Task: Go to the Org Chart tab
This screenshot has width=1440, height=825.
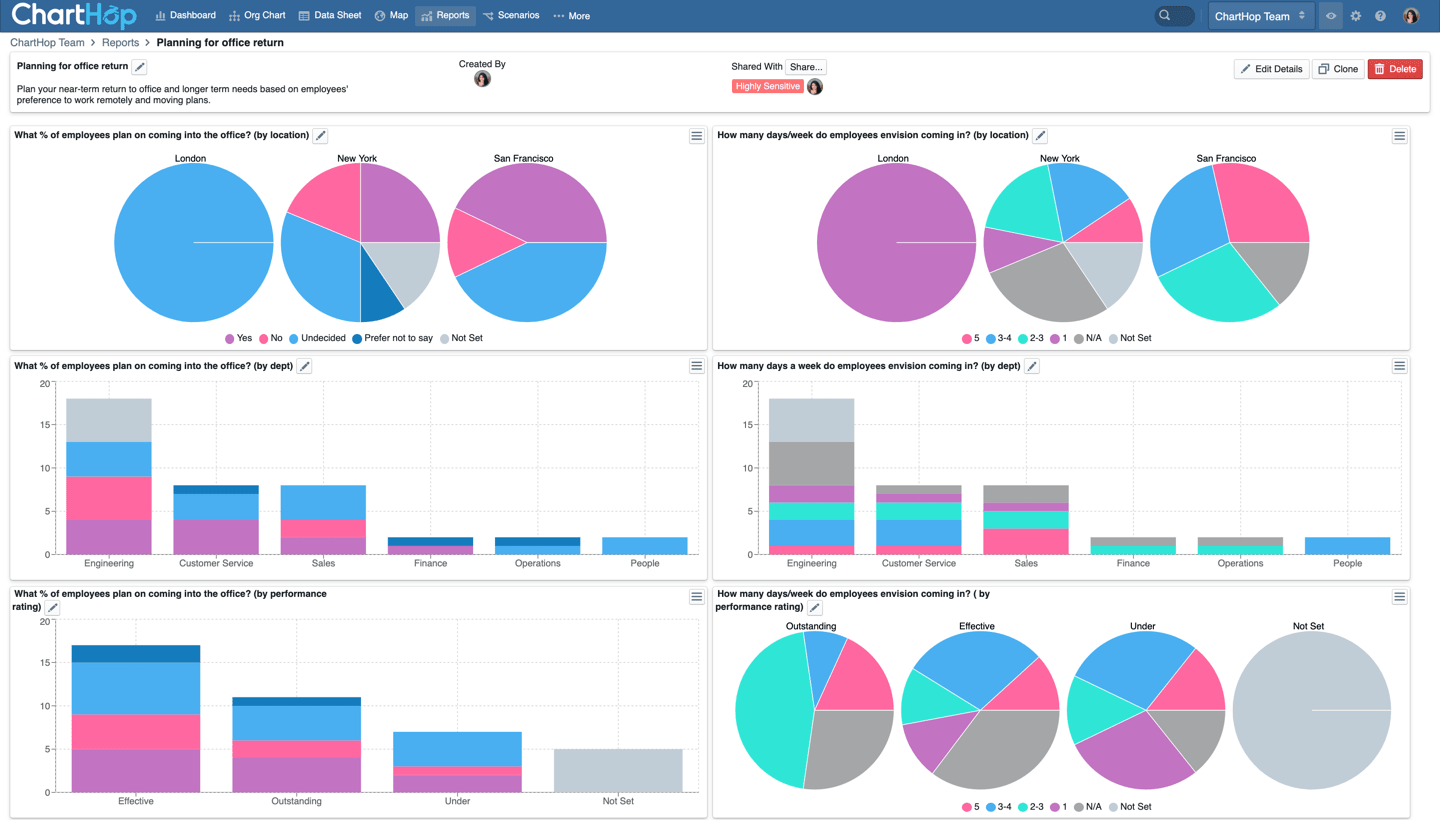Action: tap(257, 16)
